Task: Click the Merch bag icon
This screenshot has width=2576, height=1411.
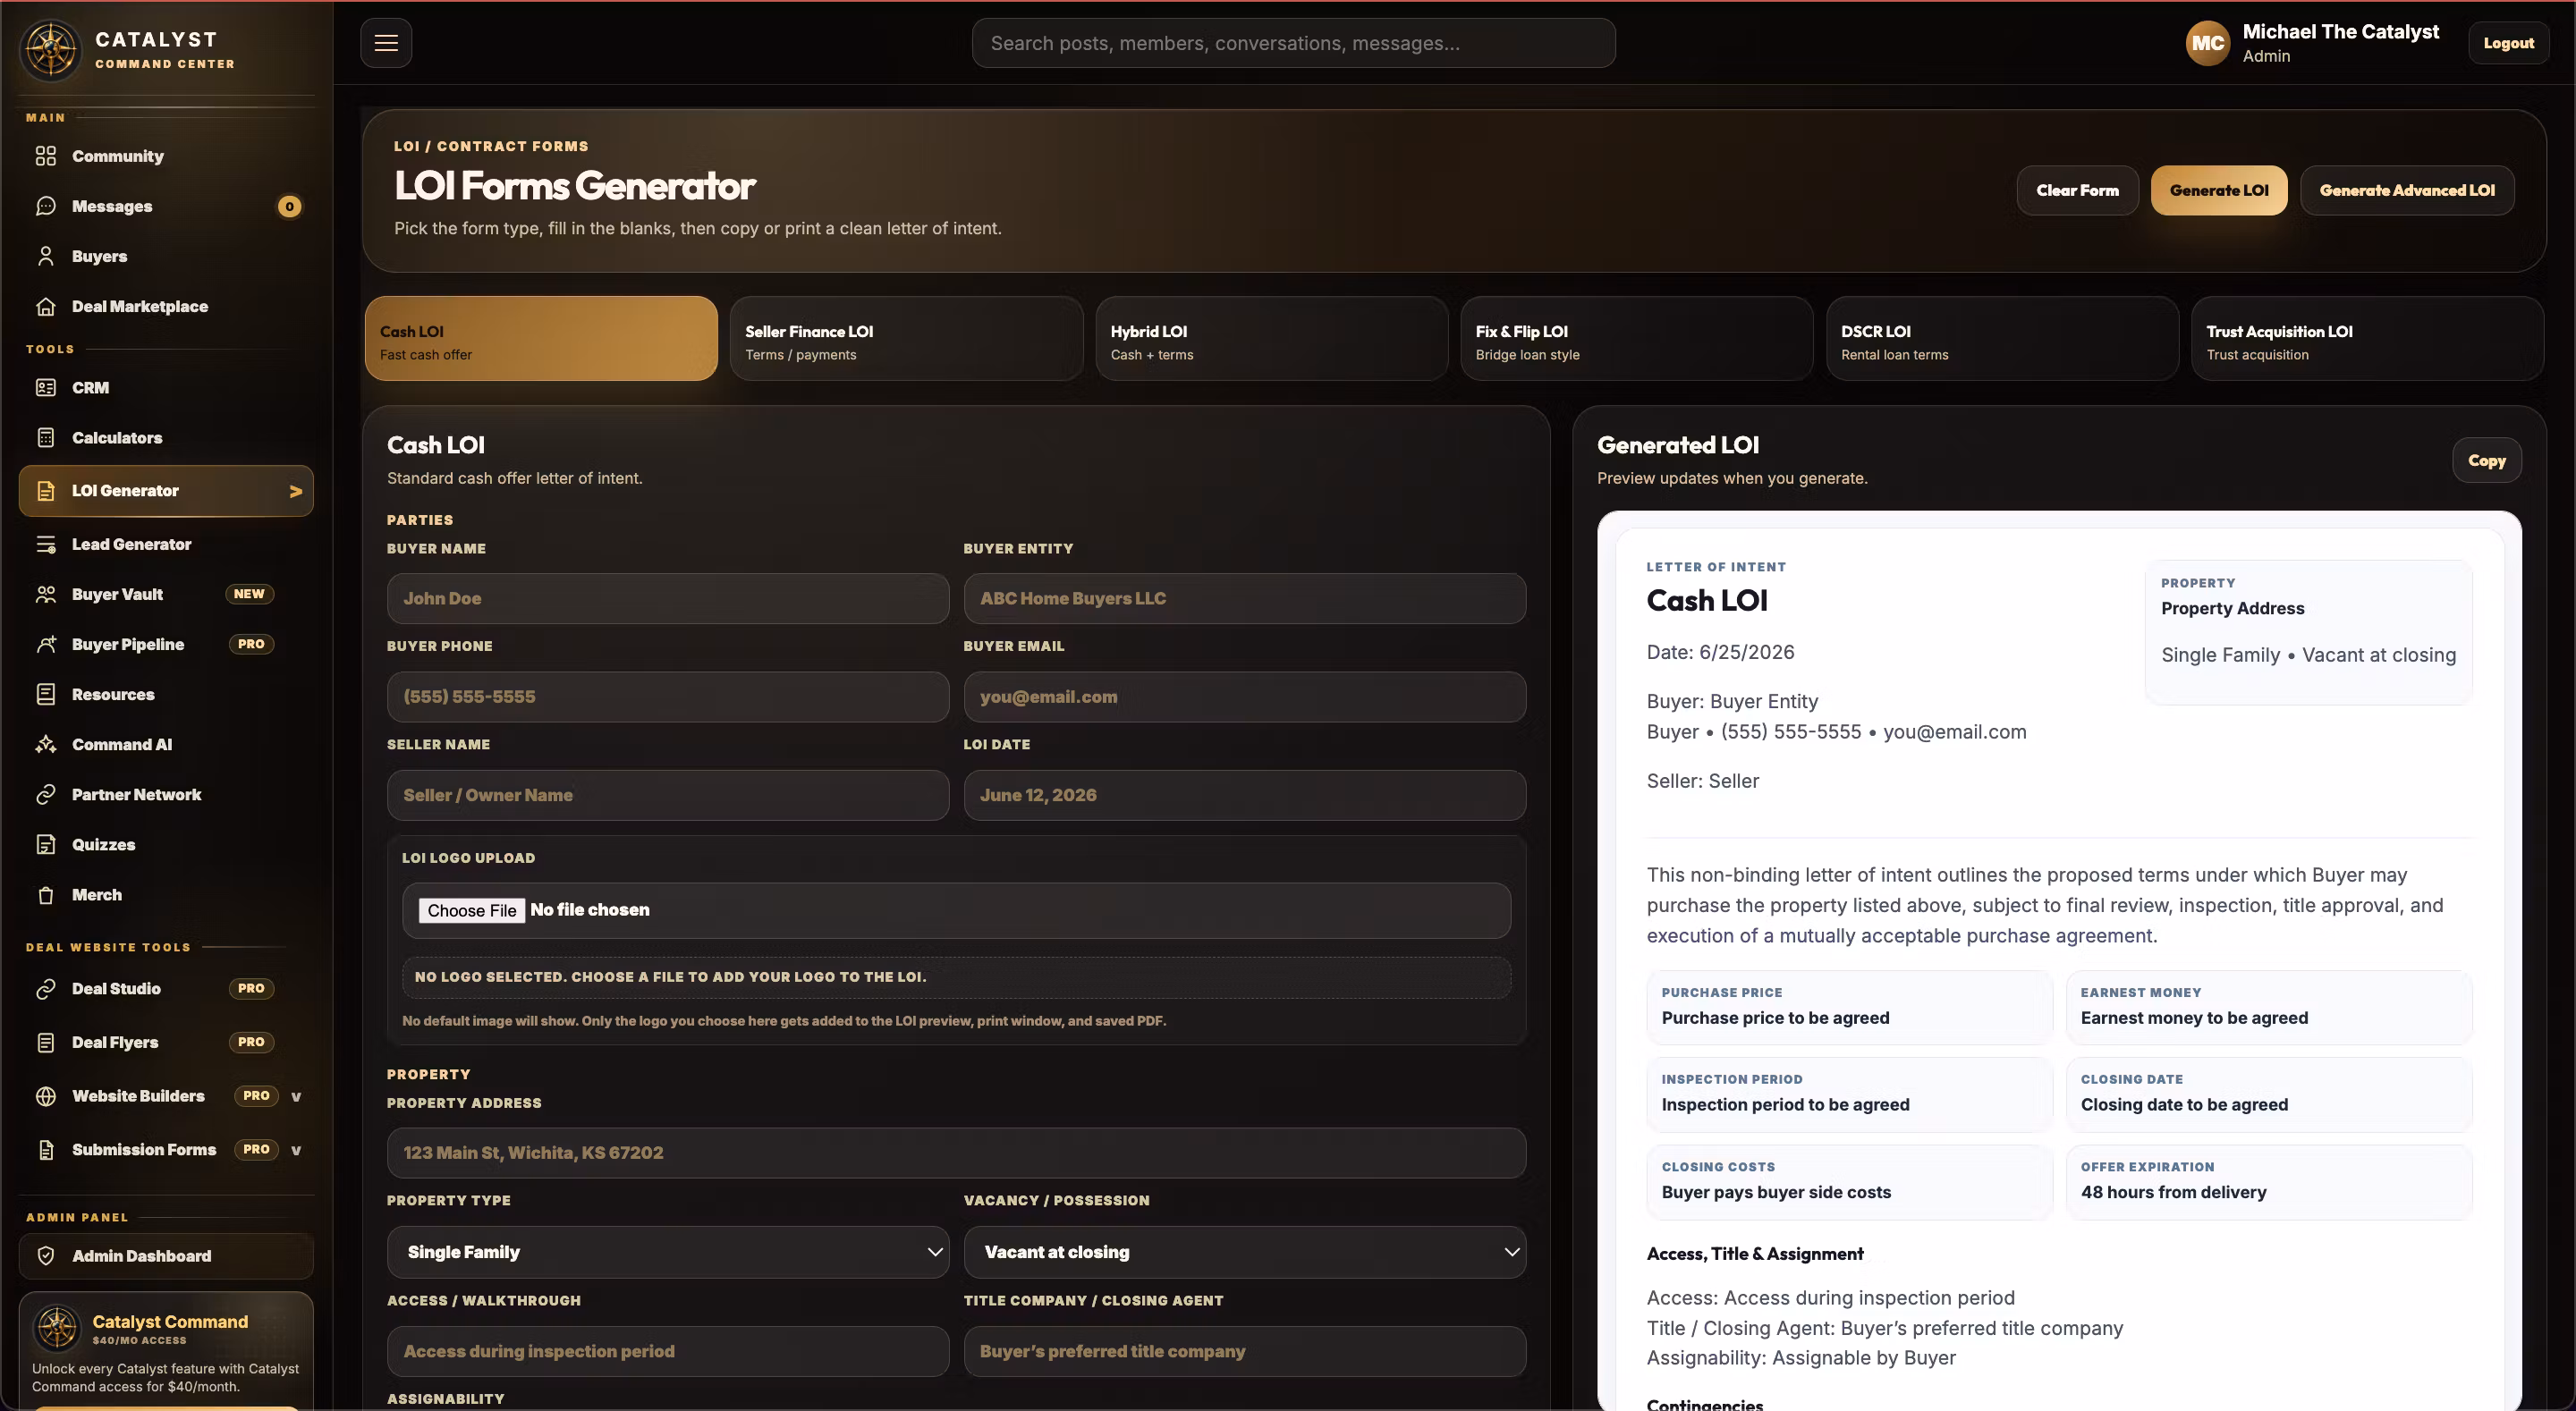Action: 46,895
